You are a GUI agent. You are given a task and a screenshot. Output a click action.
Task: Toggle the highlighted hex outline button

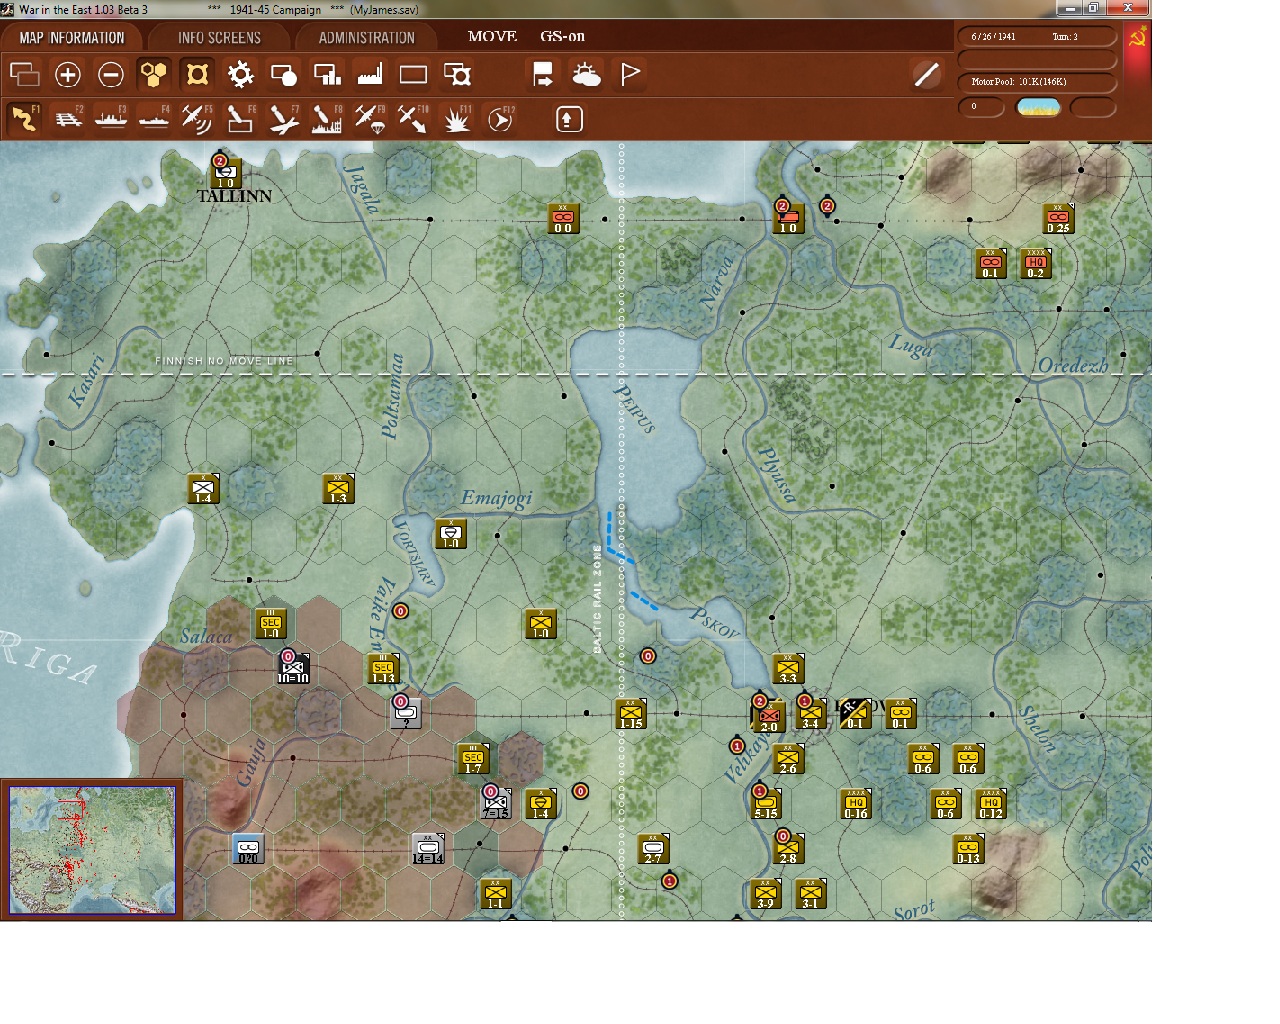tap(197, 74)
